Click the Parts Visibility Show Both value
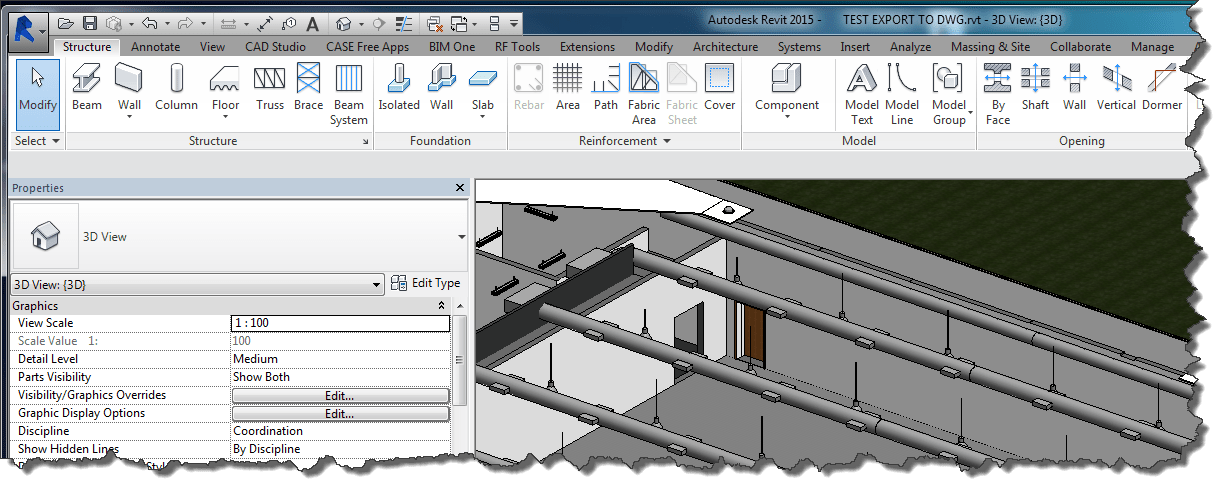1228x495 pixels. point(341,377)
